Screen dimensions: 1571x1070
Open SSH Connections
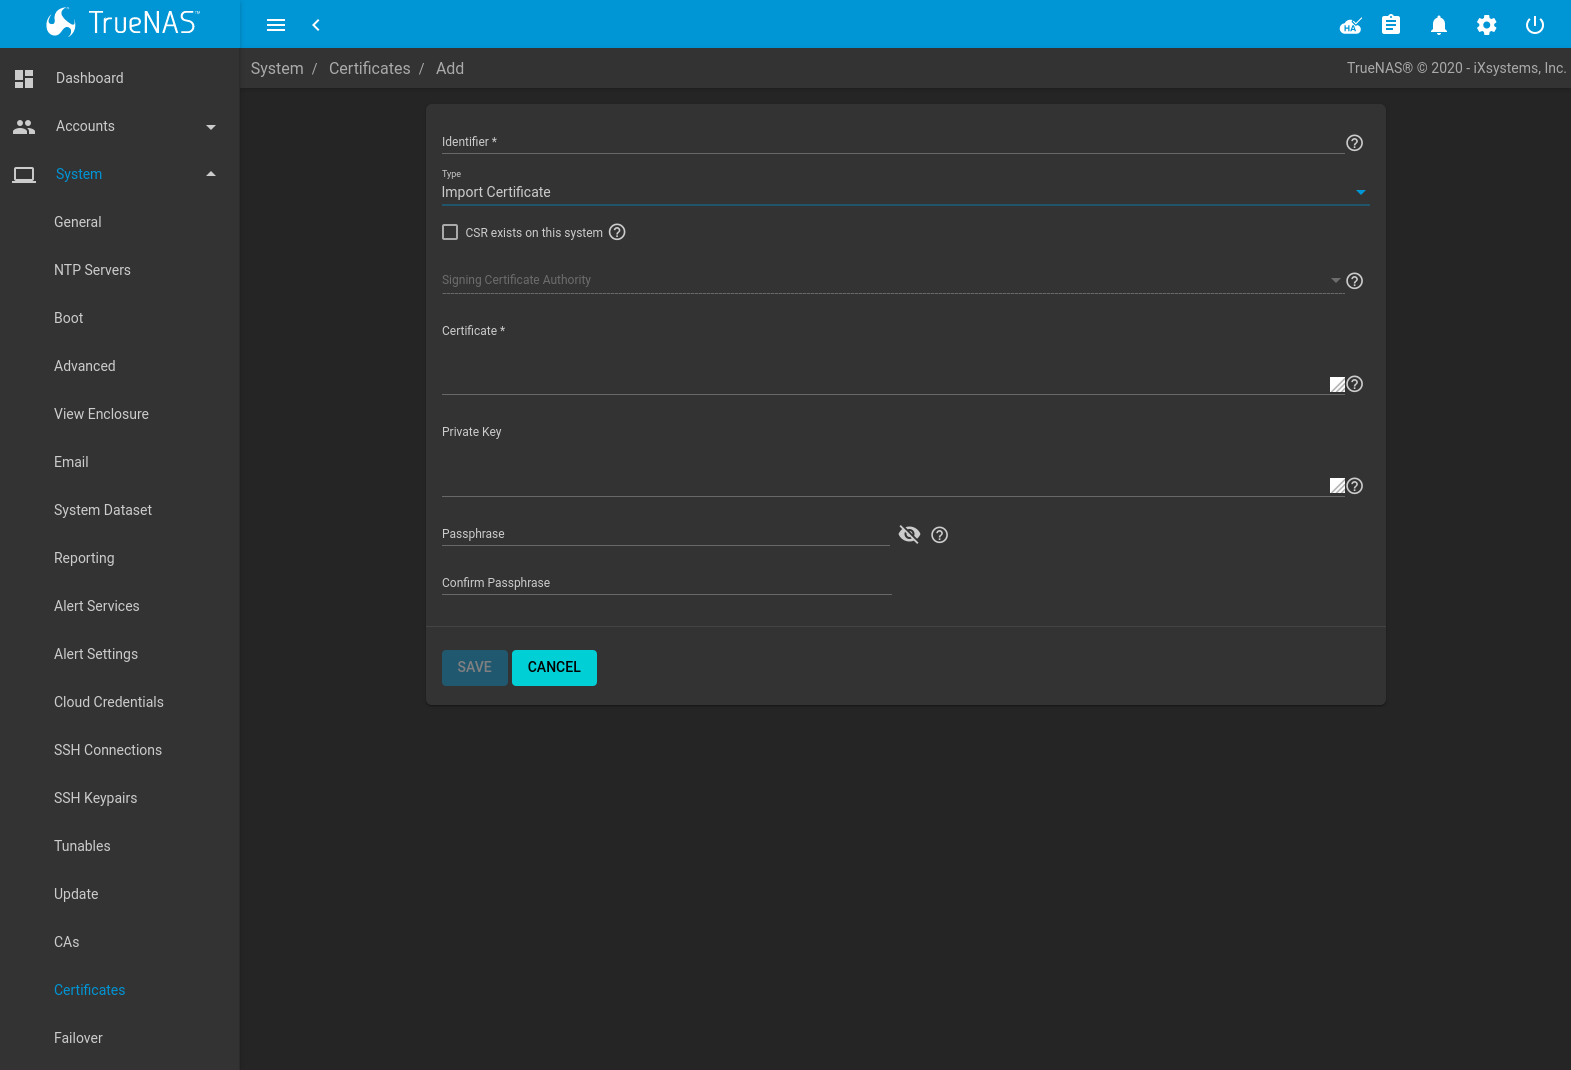[x=108, y=750]
